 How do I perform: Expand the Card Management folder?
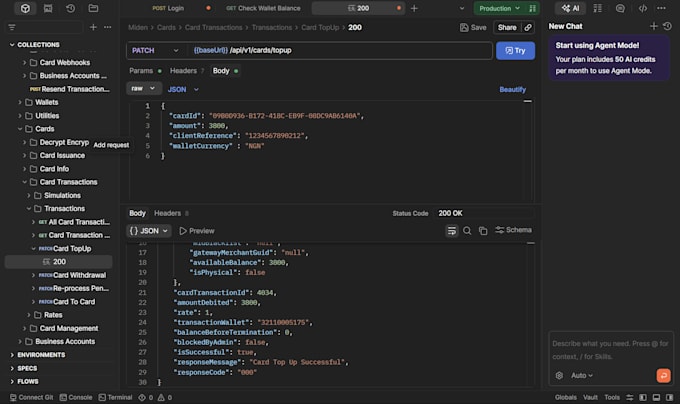coord(24,329)
